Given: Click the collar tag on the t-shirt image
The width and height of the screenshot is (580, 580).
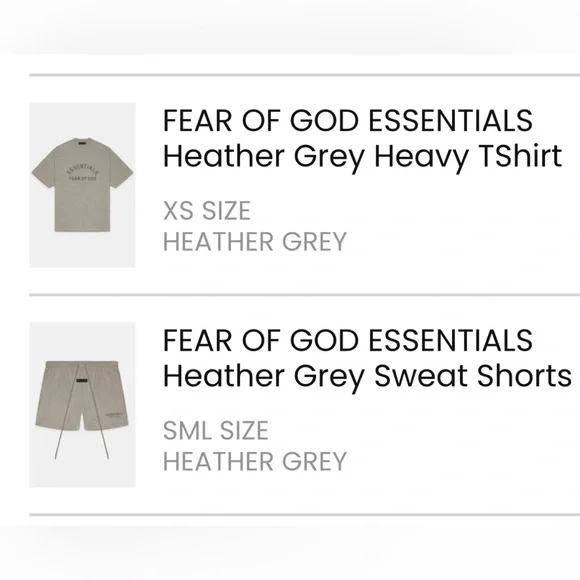Looking at the screenshot, I should pyautogui.click(x=82, y=141).
